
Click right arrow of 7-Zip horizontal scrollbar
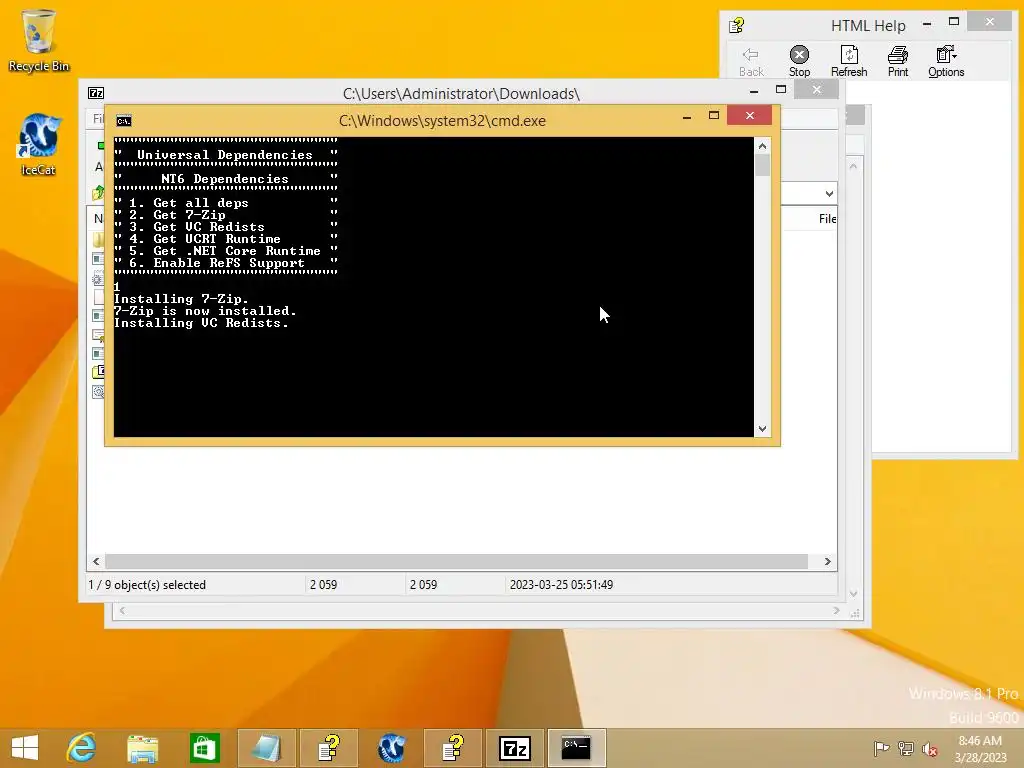tap(827, 562)
